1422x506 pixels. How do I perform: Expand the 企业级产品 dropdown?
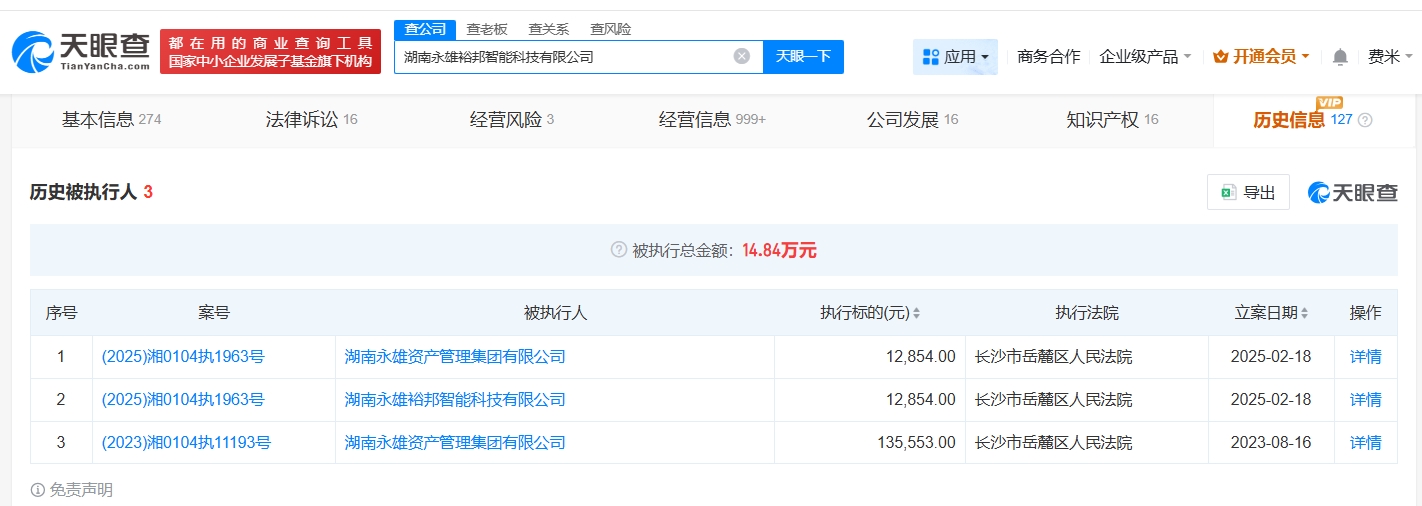click(1145, 57)
